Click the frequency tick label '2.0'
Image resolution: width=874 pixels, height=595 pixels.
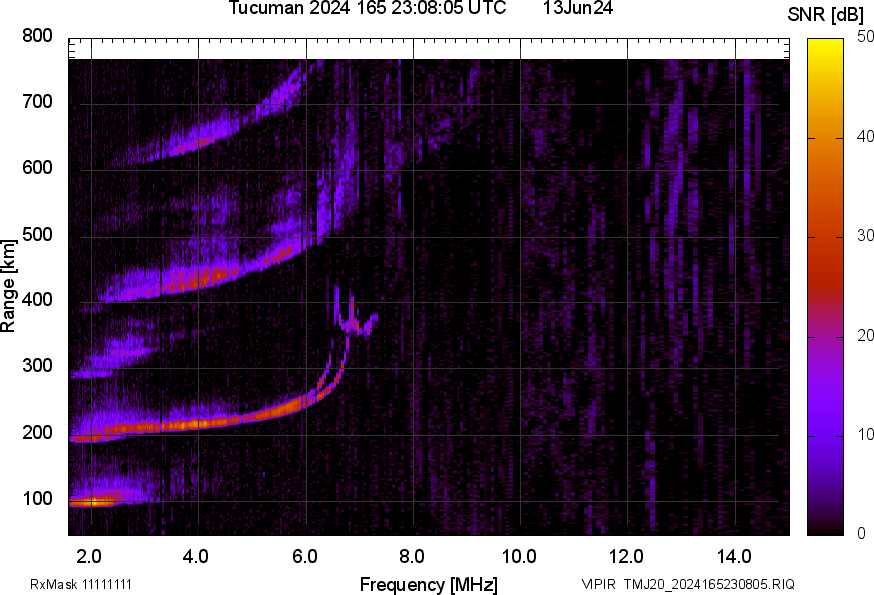pyautogui.click(x=89, y=557)
